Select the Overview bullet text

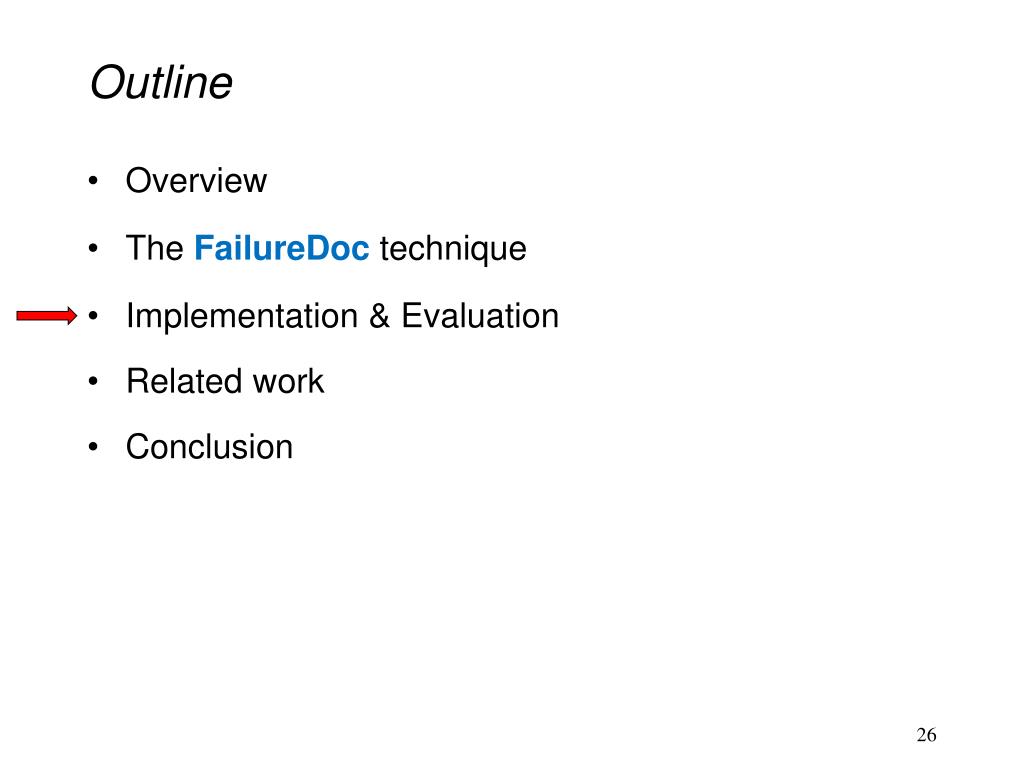coord(196,182)
